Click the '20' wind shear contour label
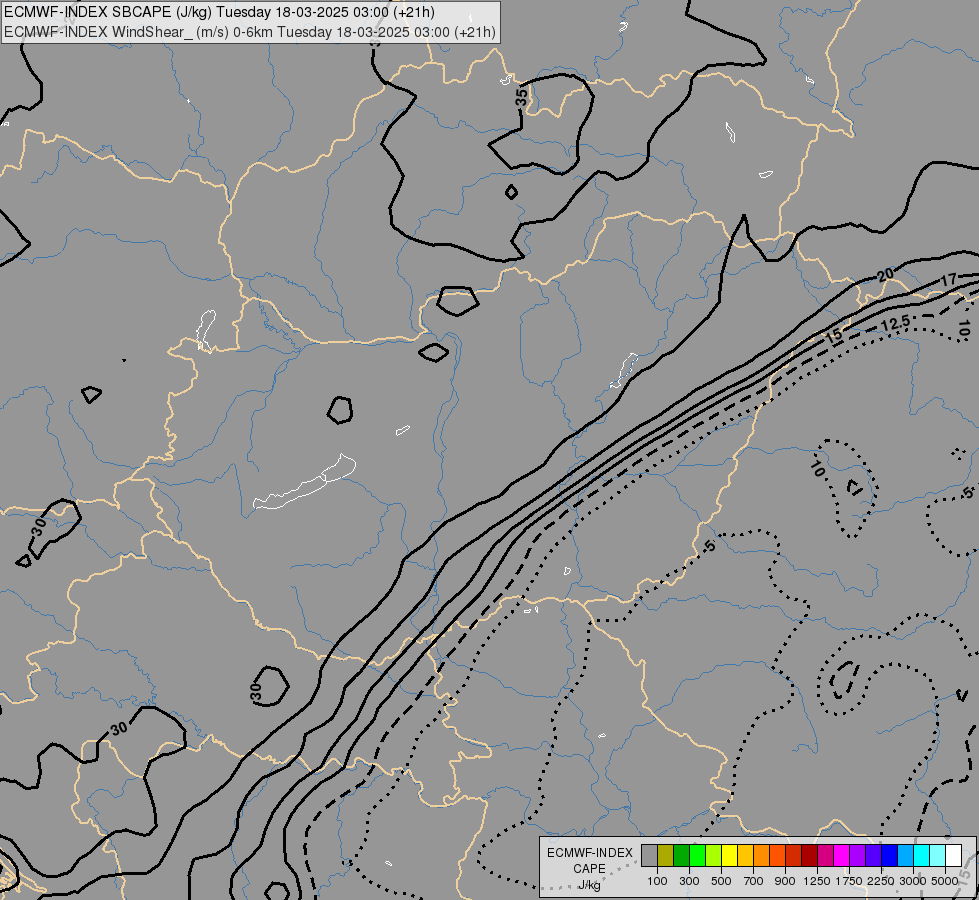979x900 pixels. 885,274
